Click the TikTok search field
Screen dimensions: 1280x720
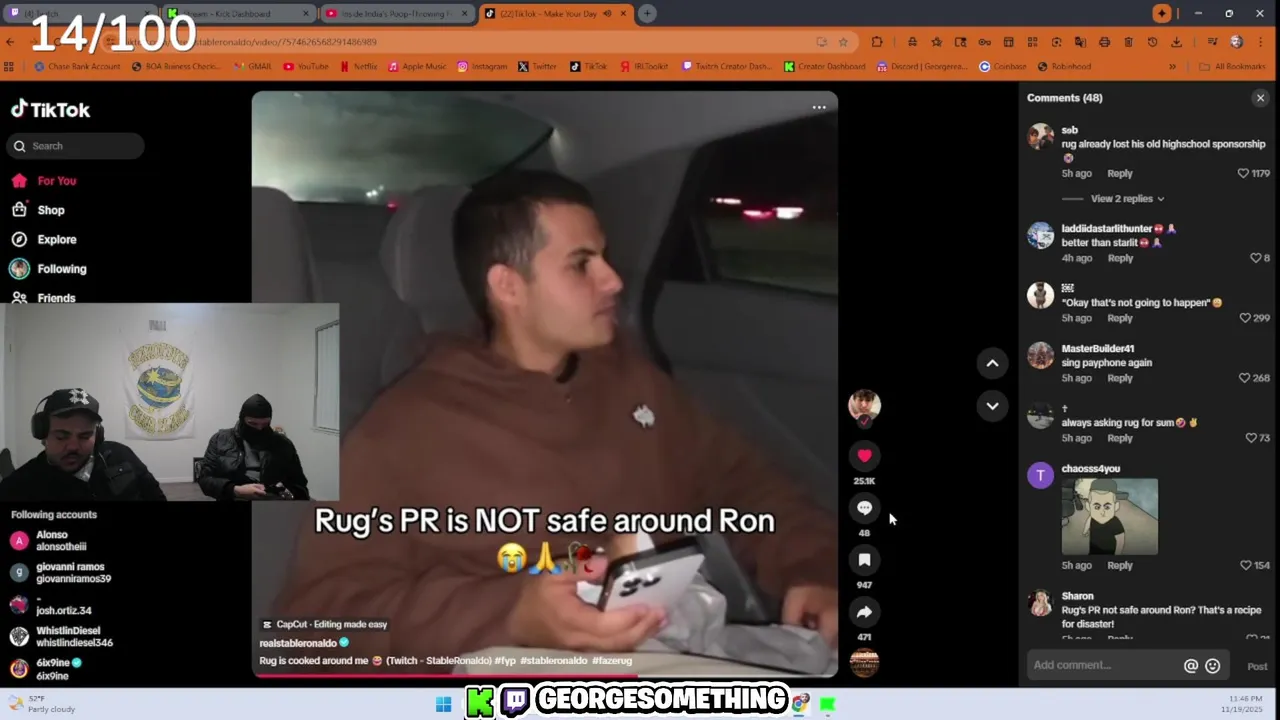(77, 146)
